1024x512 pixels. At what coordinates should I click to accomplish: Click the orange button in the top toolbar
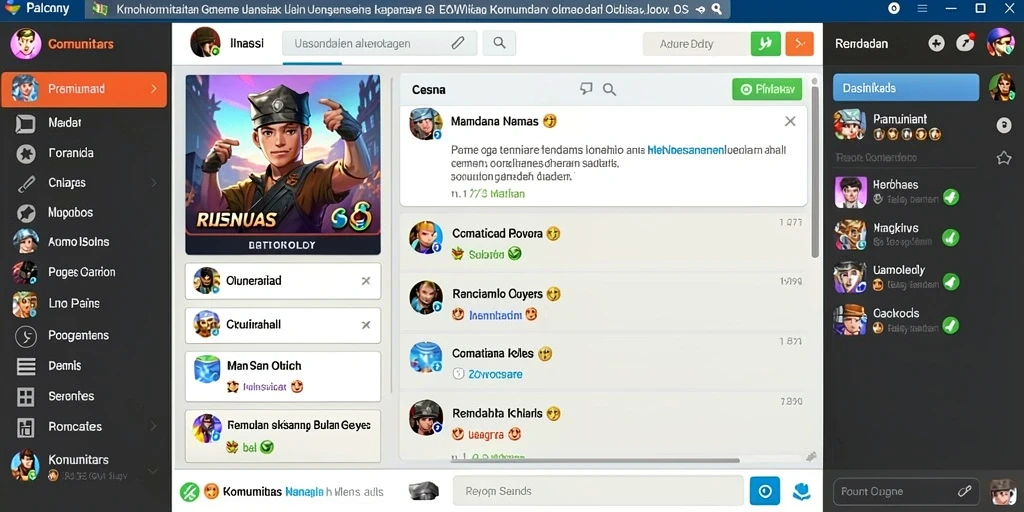tap(799, 44)
